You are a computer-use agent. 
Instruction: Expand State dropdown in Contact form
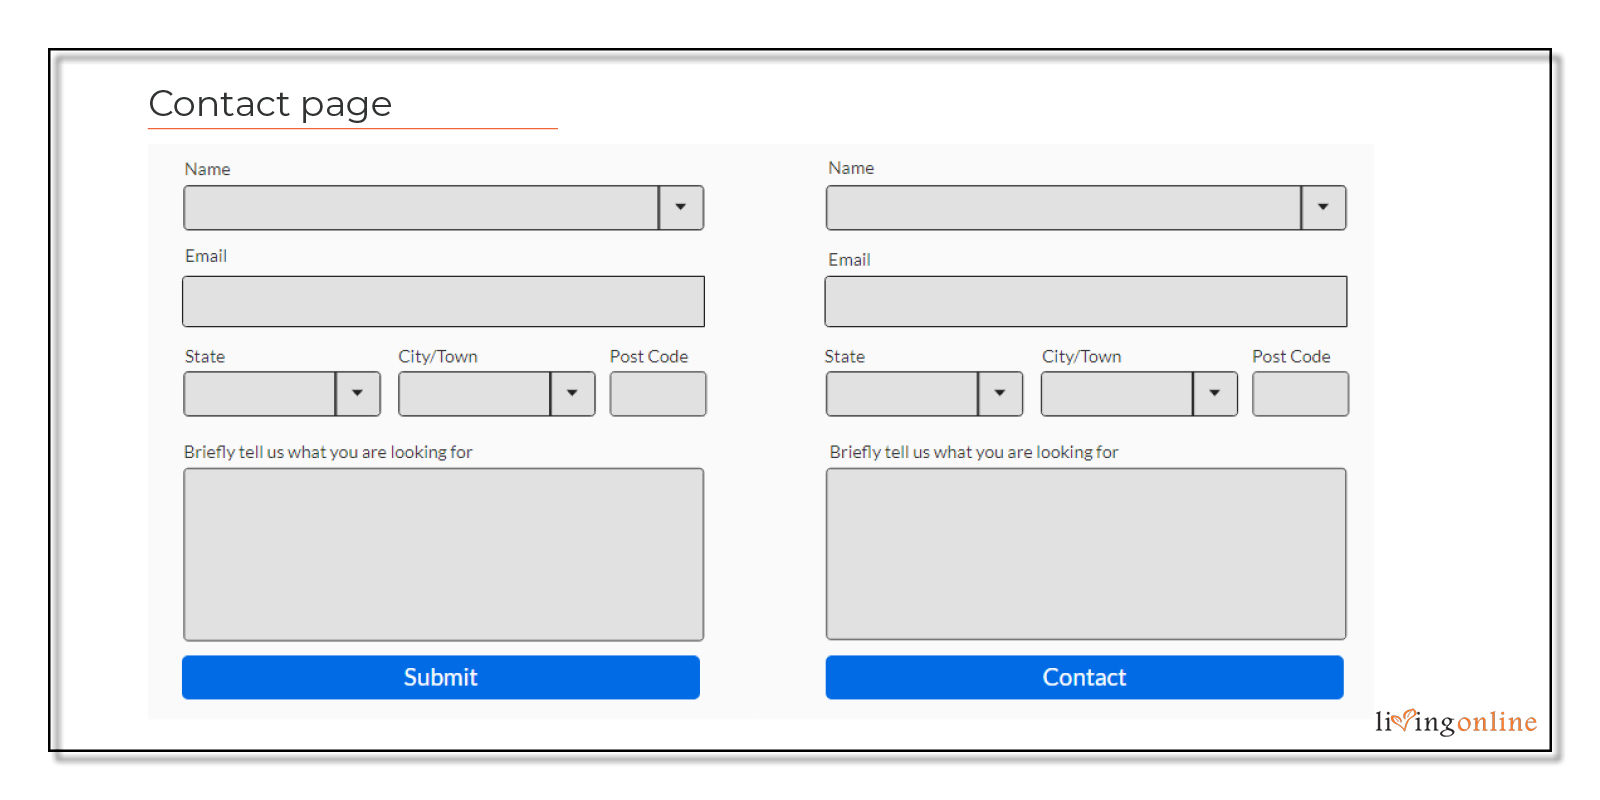pos(1000,394)
